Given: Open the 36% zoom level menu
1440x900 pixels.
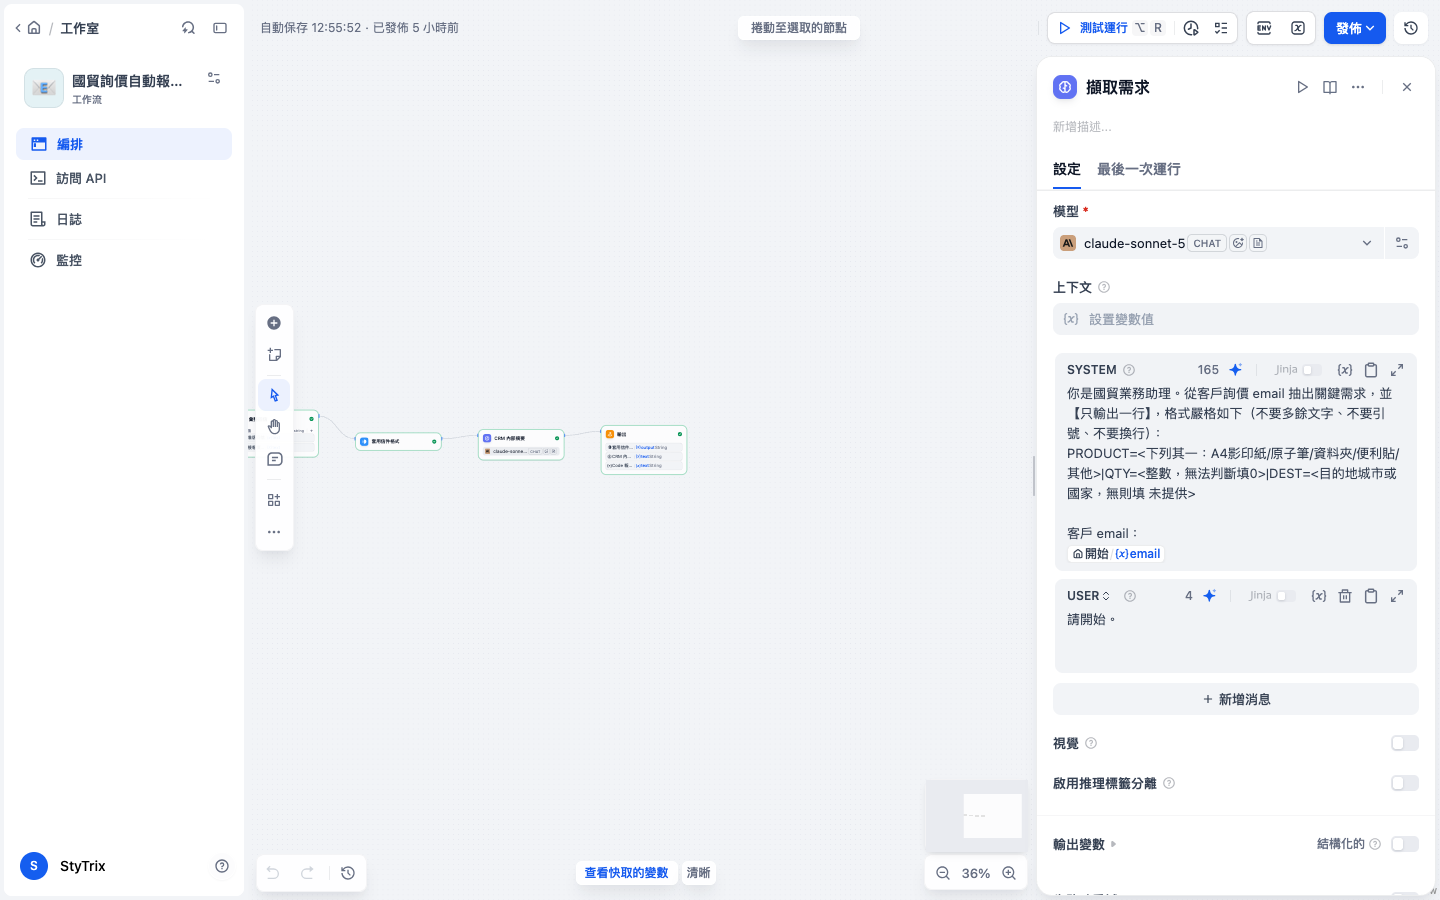Looking at the screenshot, I should point(976,873).
